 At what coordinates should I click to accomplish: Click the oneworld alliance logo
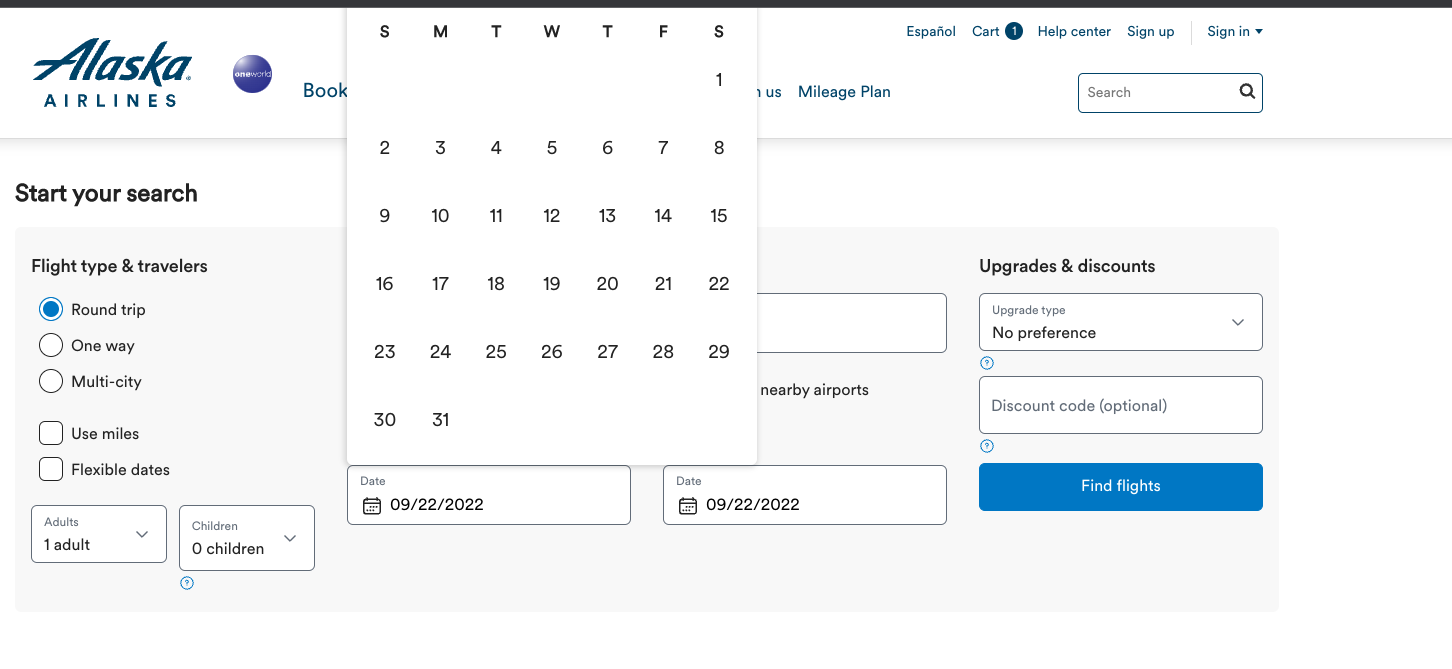click(252, 74)
